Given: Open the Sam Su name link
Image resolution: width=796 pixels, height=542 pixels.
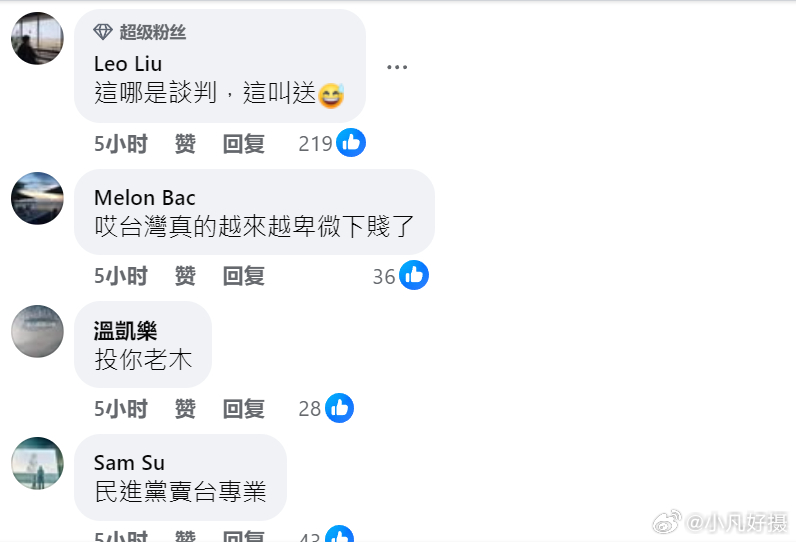Looking at the screenshot, I should [x=129, y=463].
